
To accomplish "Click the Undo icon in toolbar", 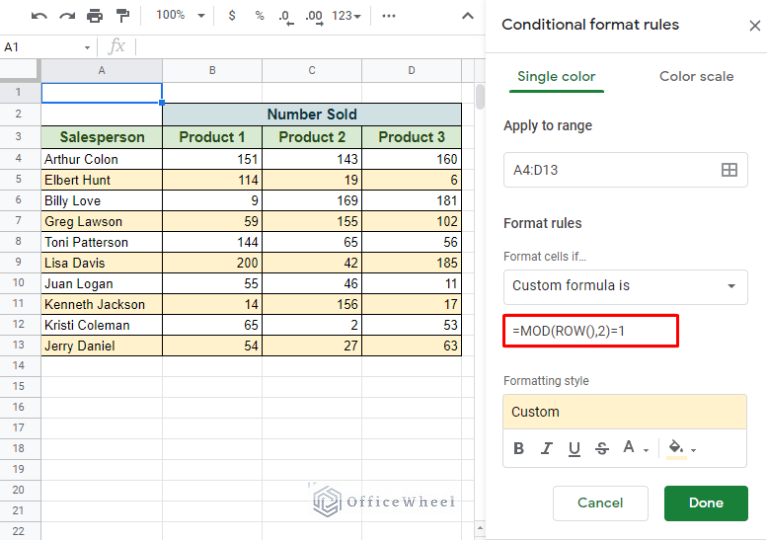I will click(x=39, y=16).
